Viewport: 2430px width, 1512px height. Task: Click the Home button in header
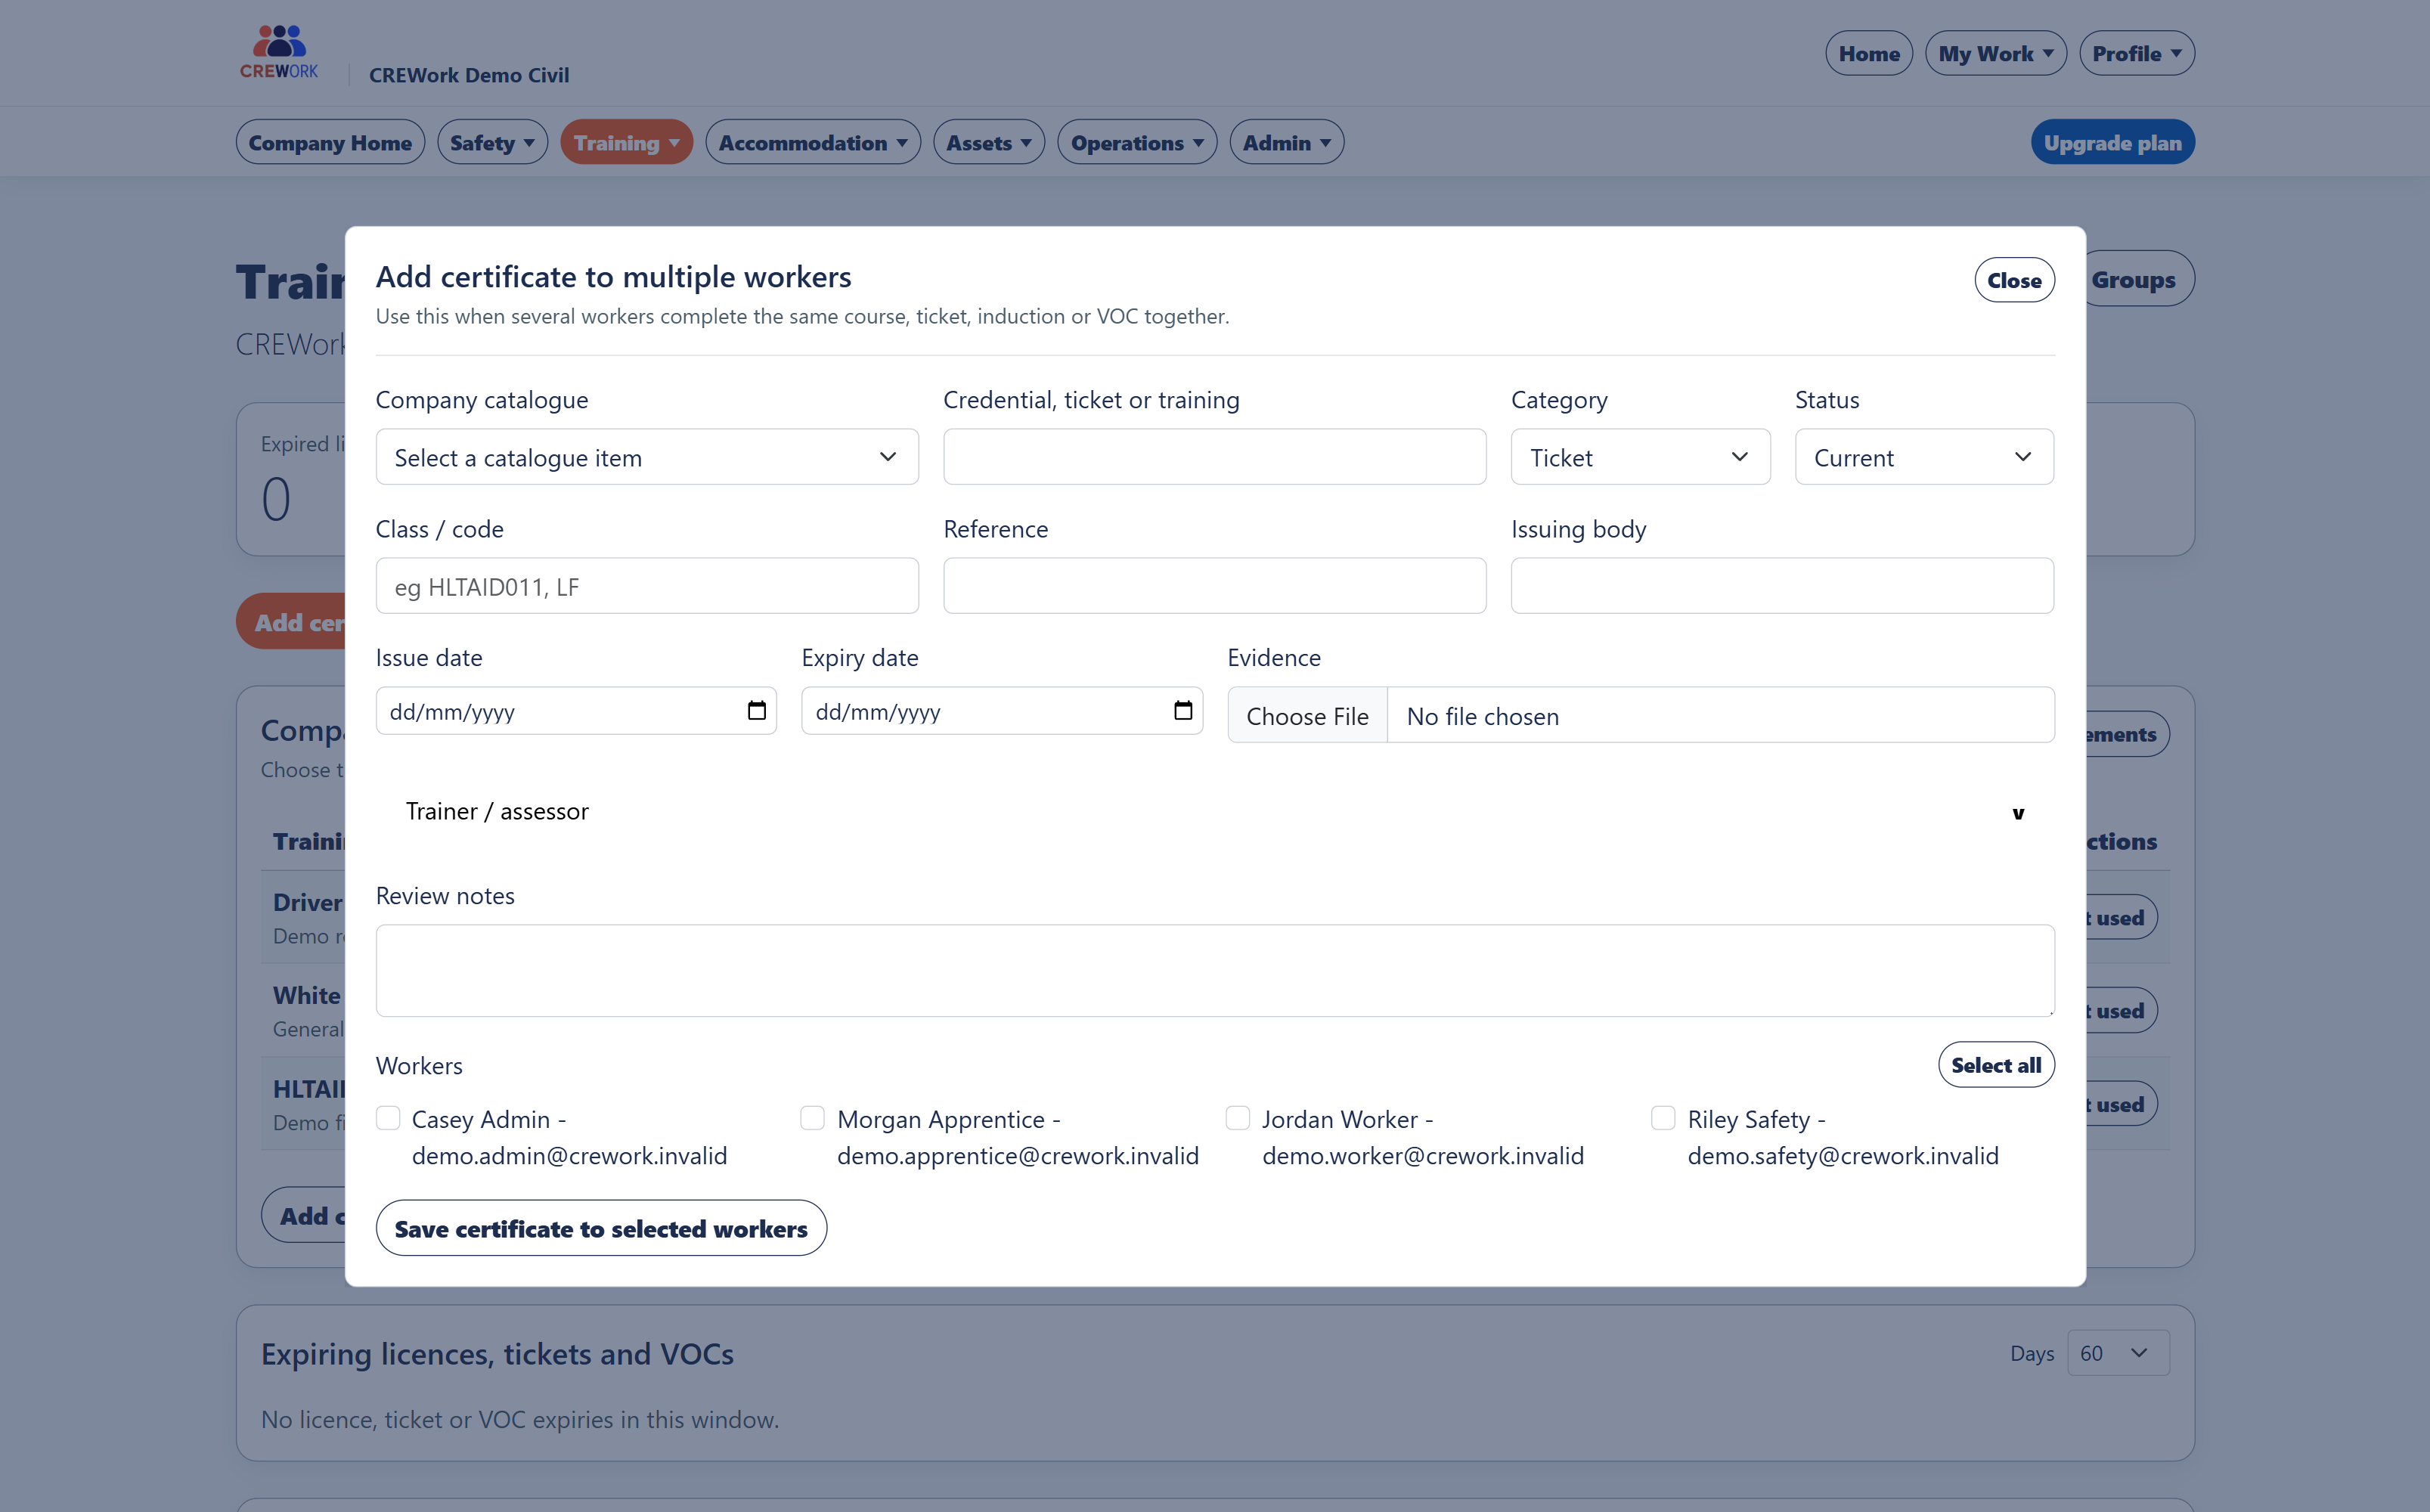pos(1869,54)
